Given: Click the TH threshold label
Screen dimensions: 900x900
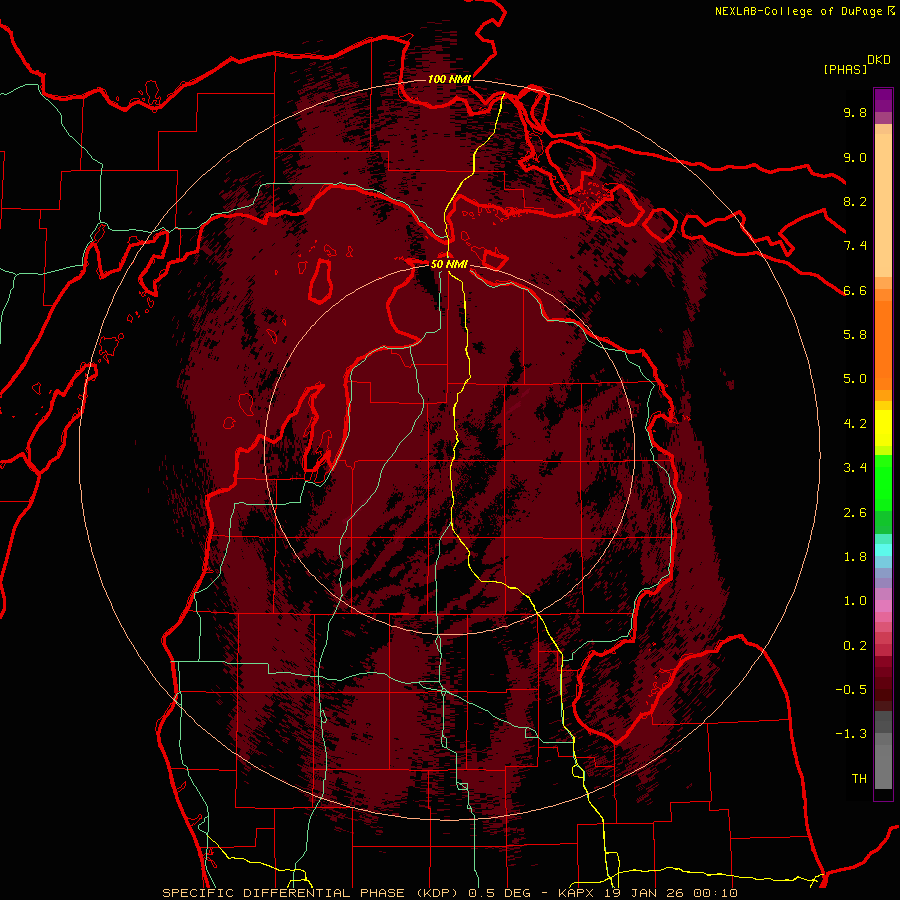Looking at the screenshot, I should click(859, 779).
